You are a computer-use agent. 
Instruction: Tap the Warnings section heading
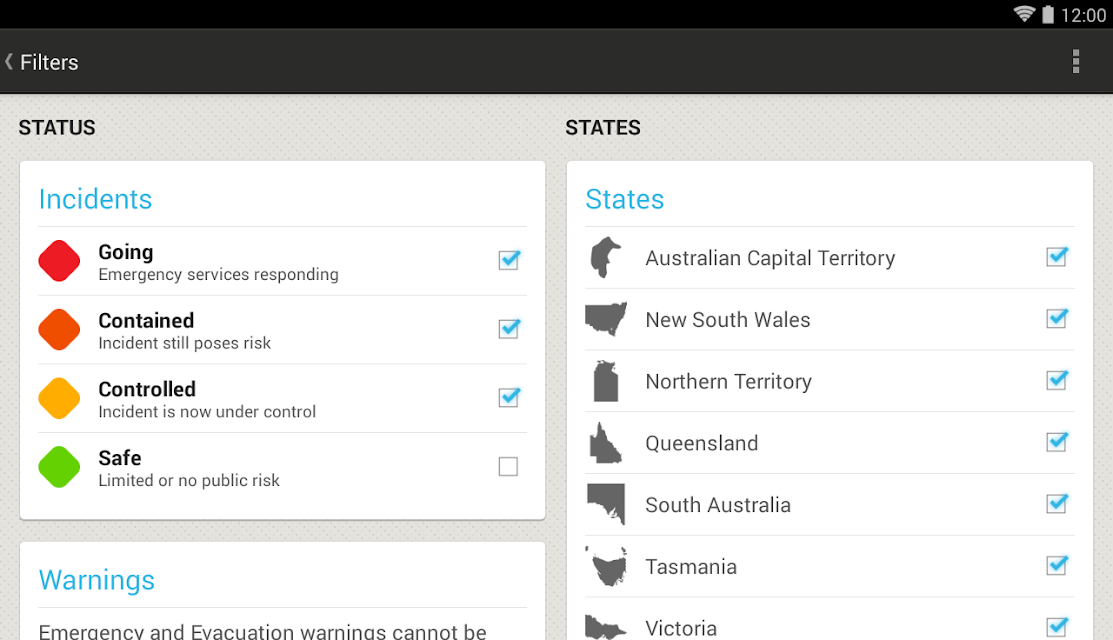pos(97,580)
